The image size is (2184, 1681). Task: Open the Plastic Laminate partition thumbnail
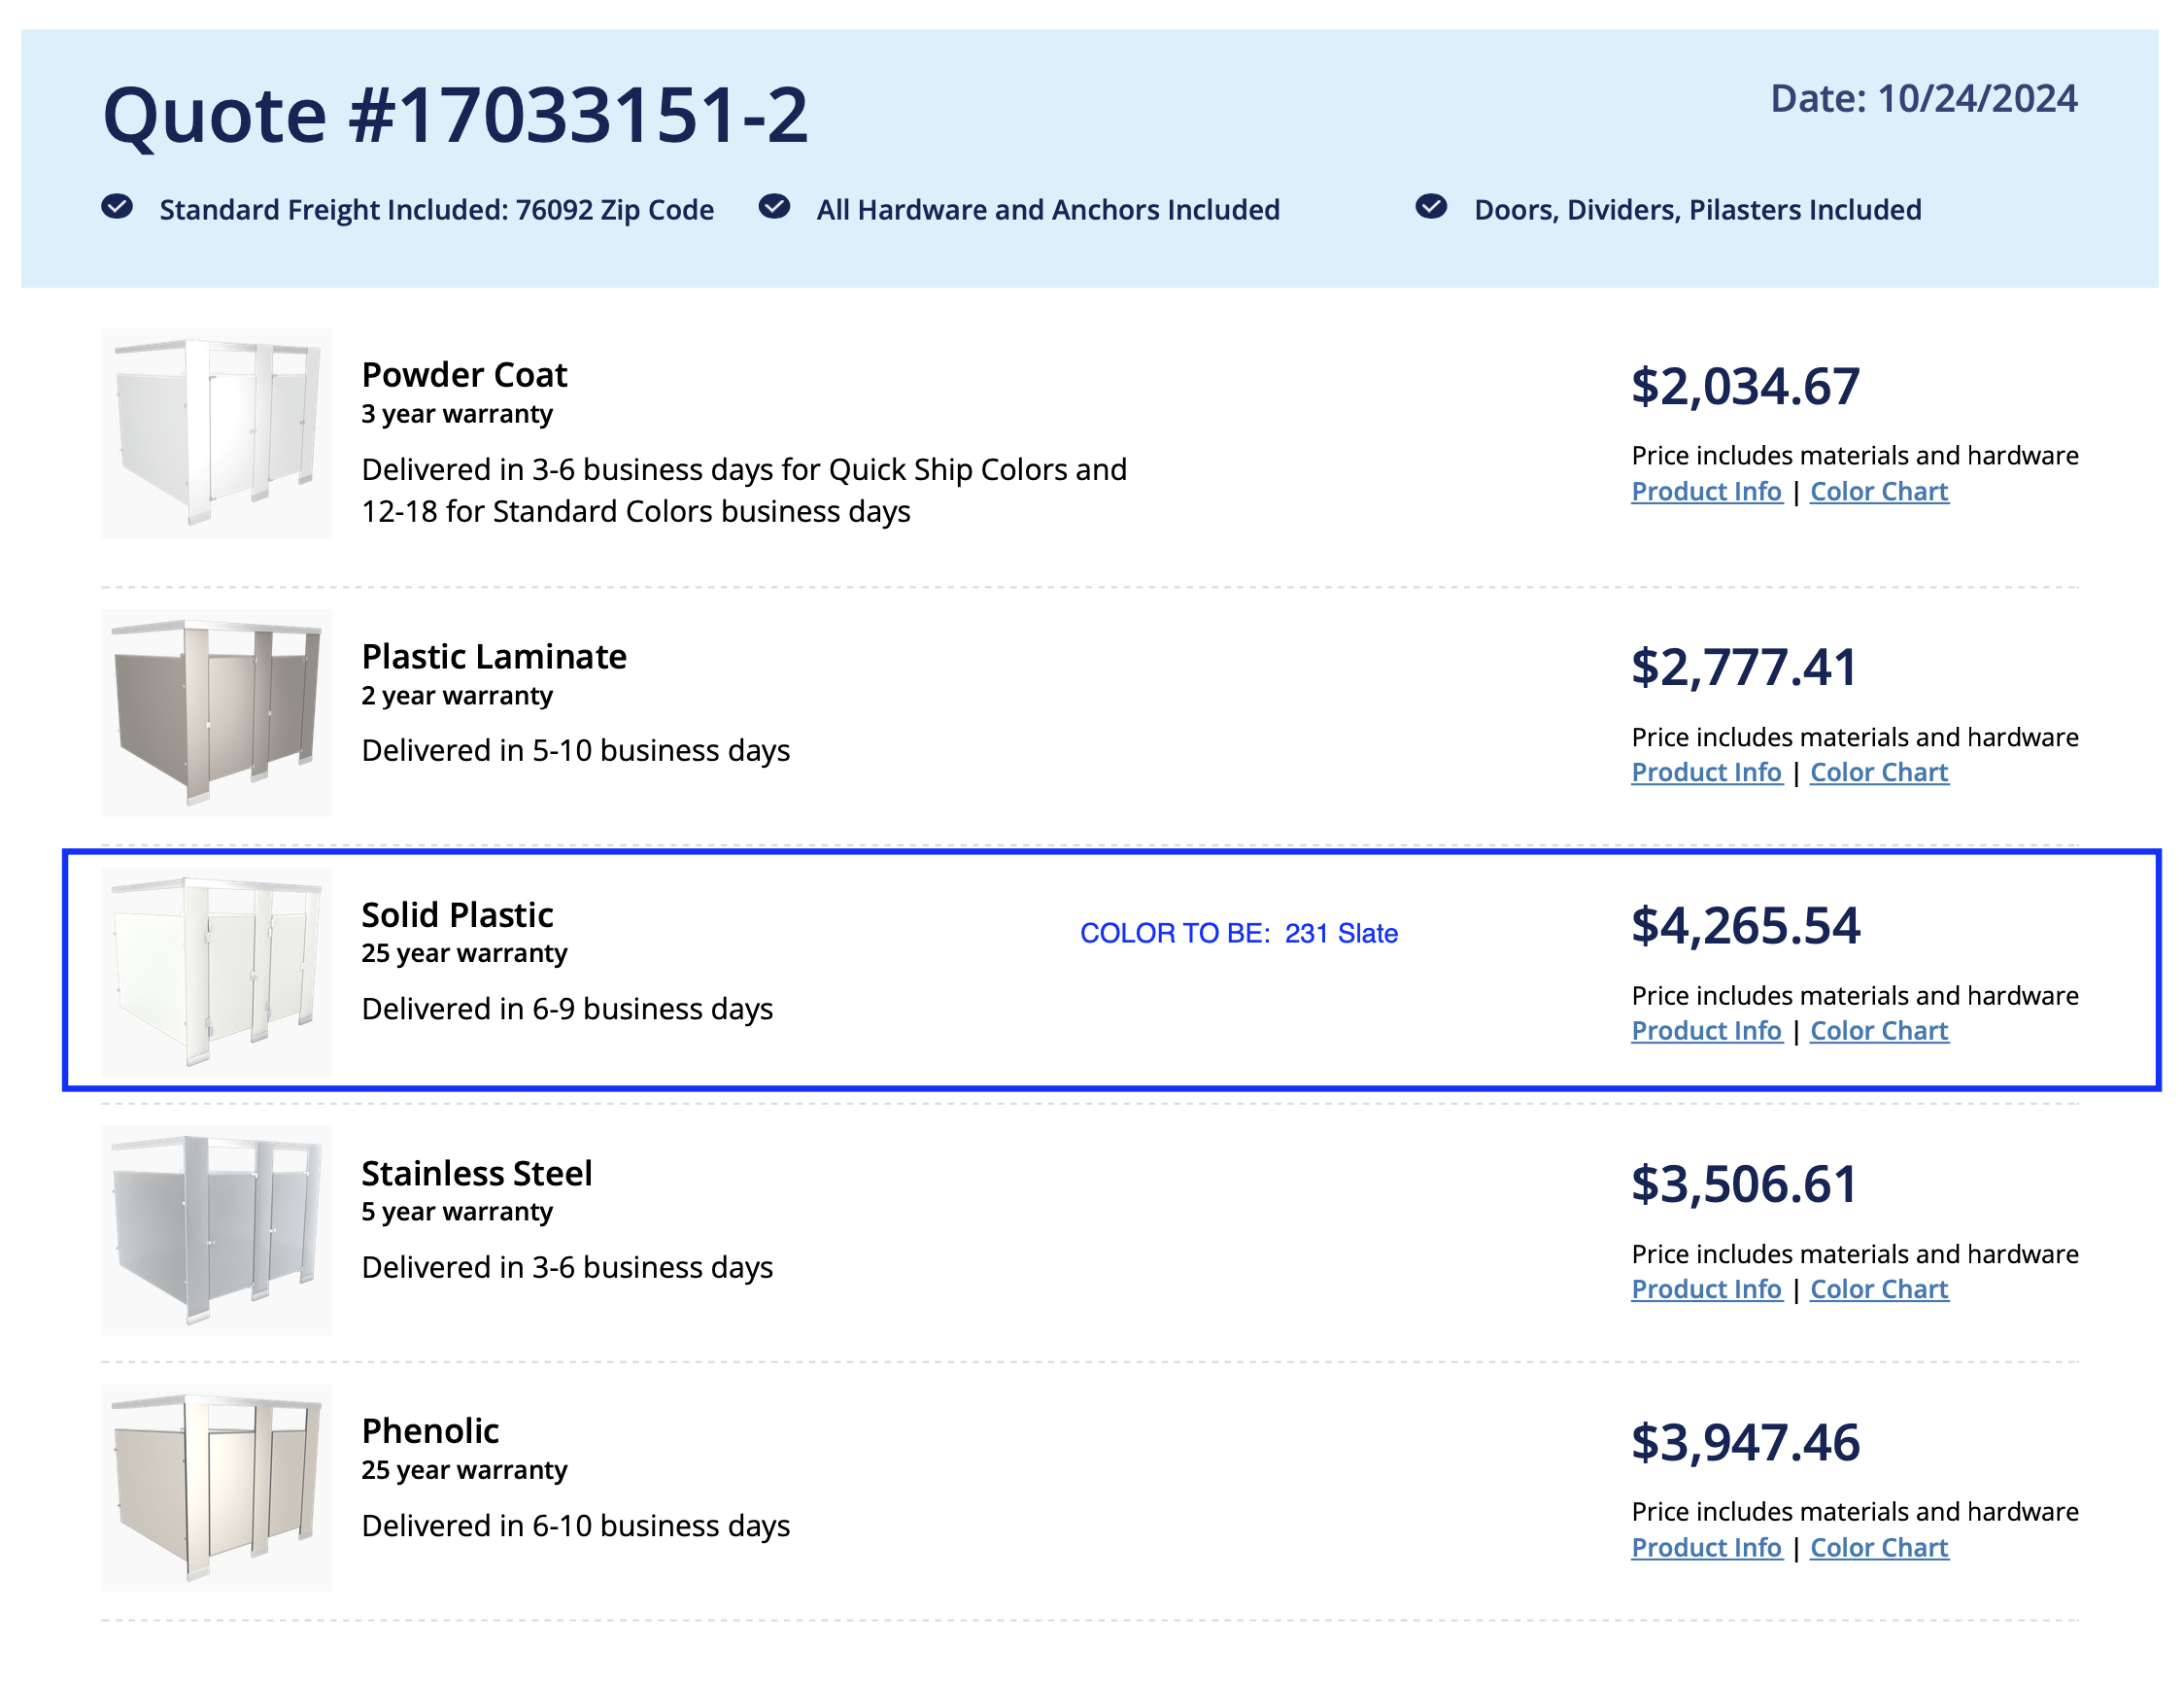point(216,713)
